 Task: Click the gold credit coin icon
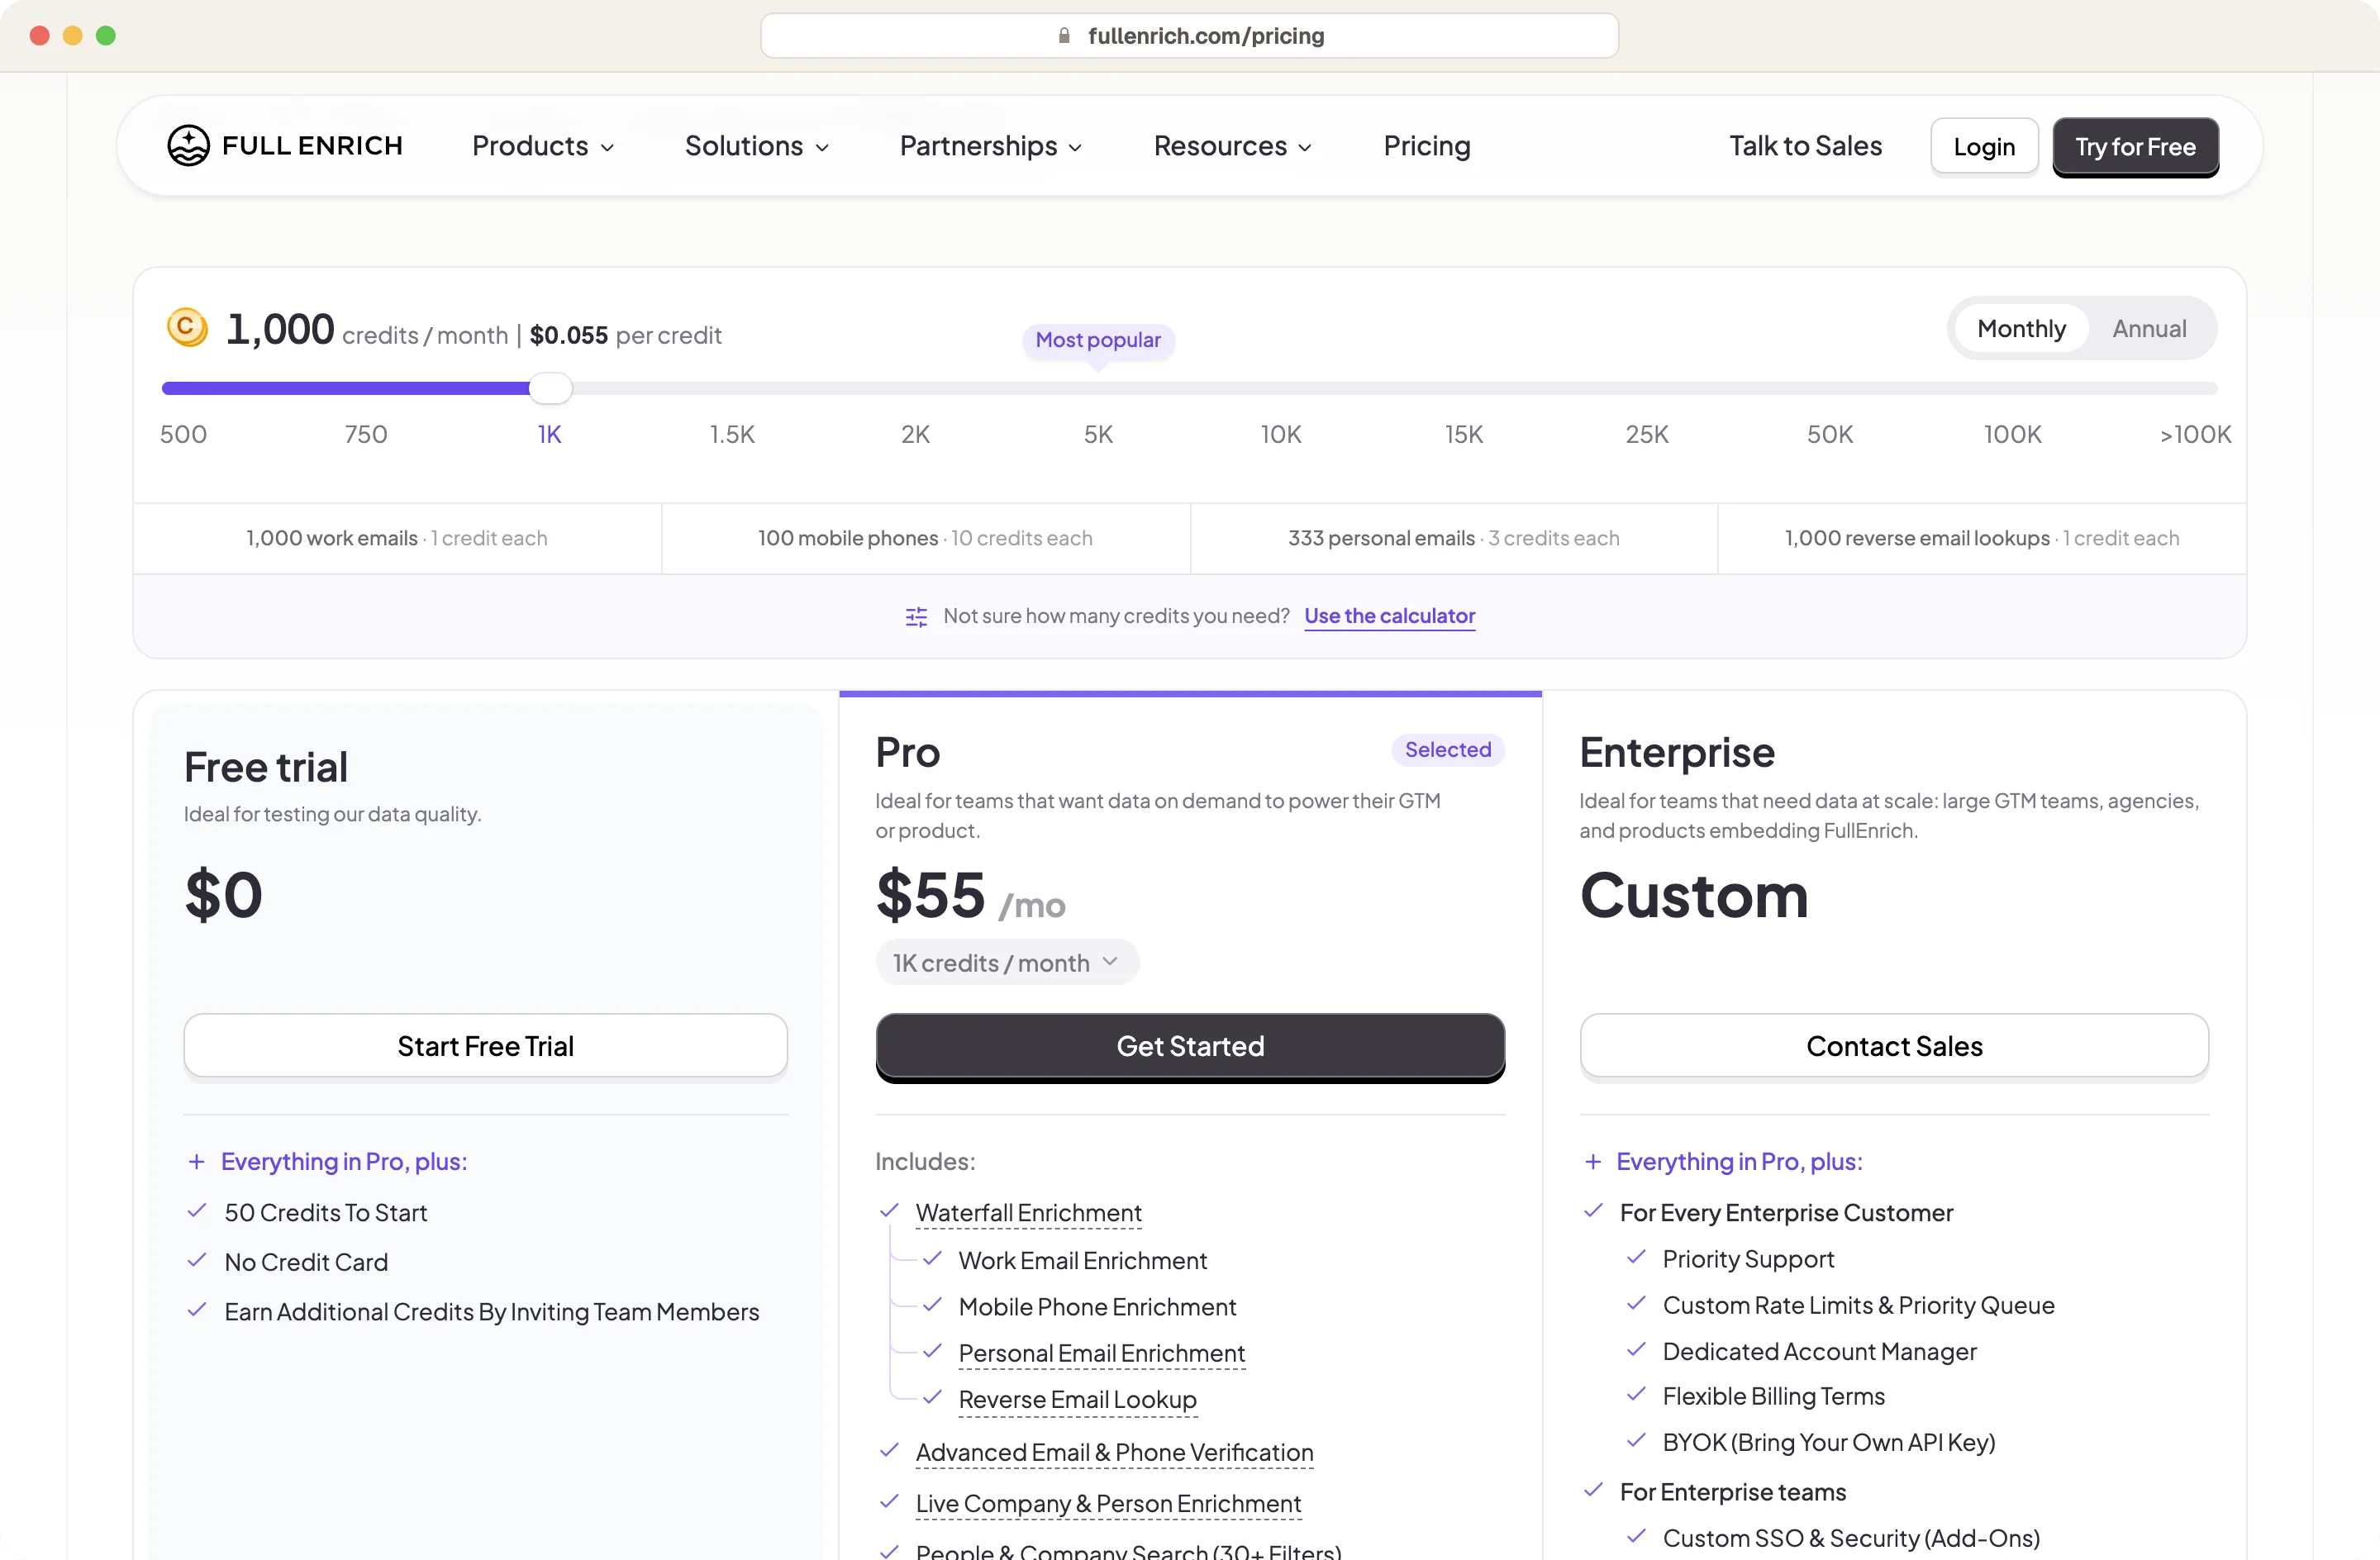tap(187, 328)
